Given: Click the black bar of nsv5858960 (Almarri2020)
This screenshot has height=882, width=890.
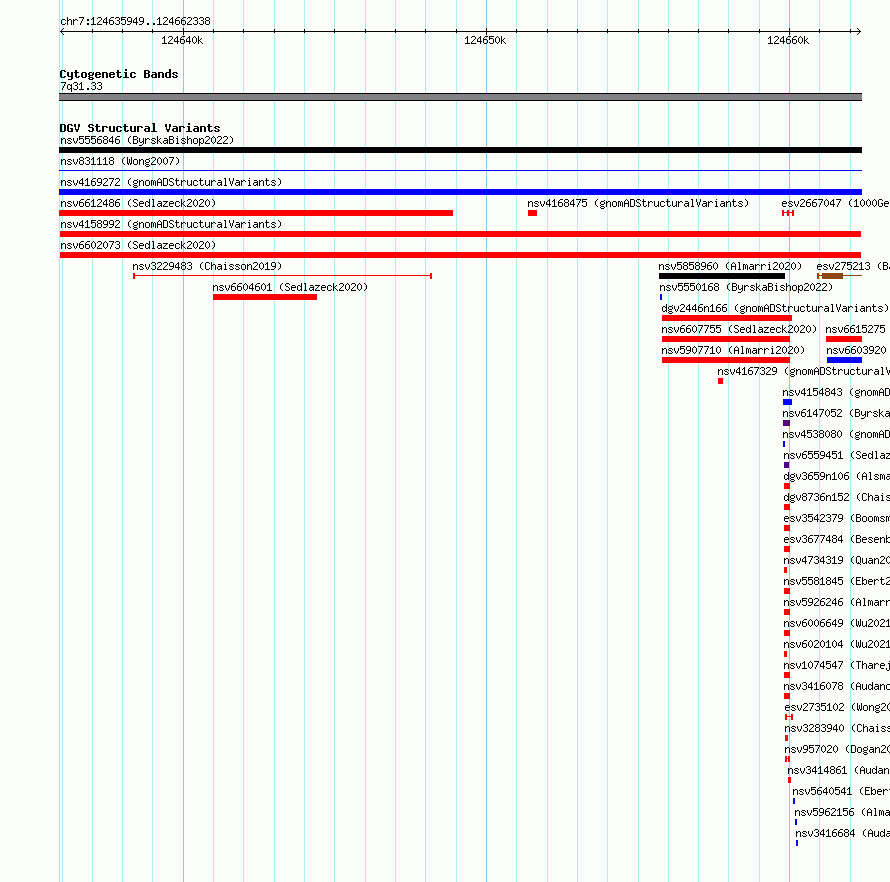Looking at the screenshot, I should click(722, 276).
